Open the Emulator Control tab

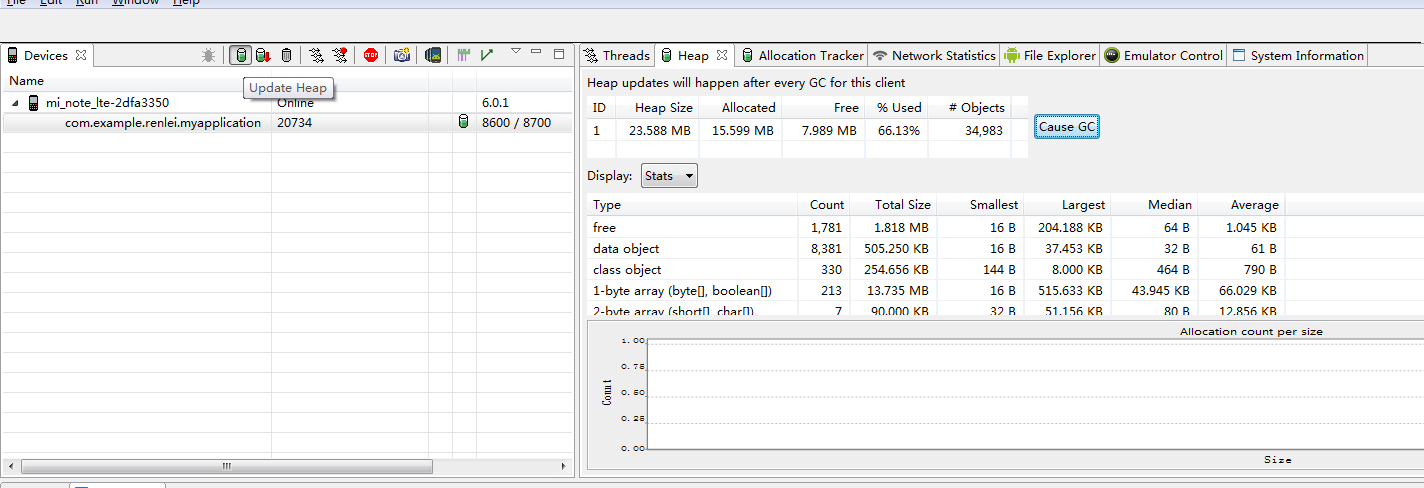click(x=1164, y=55)
